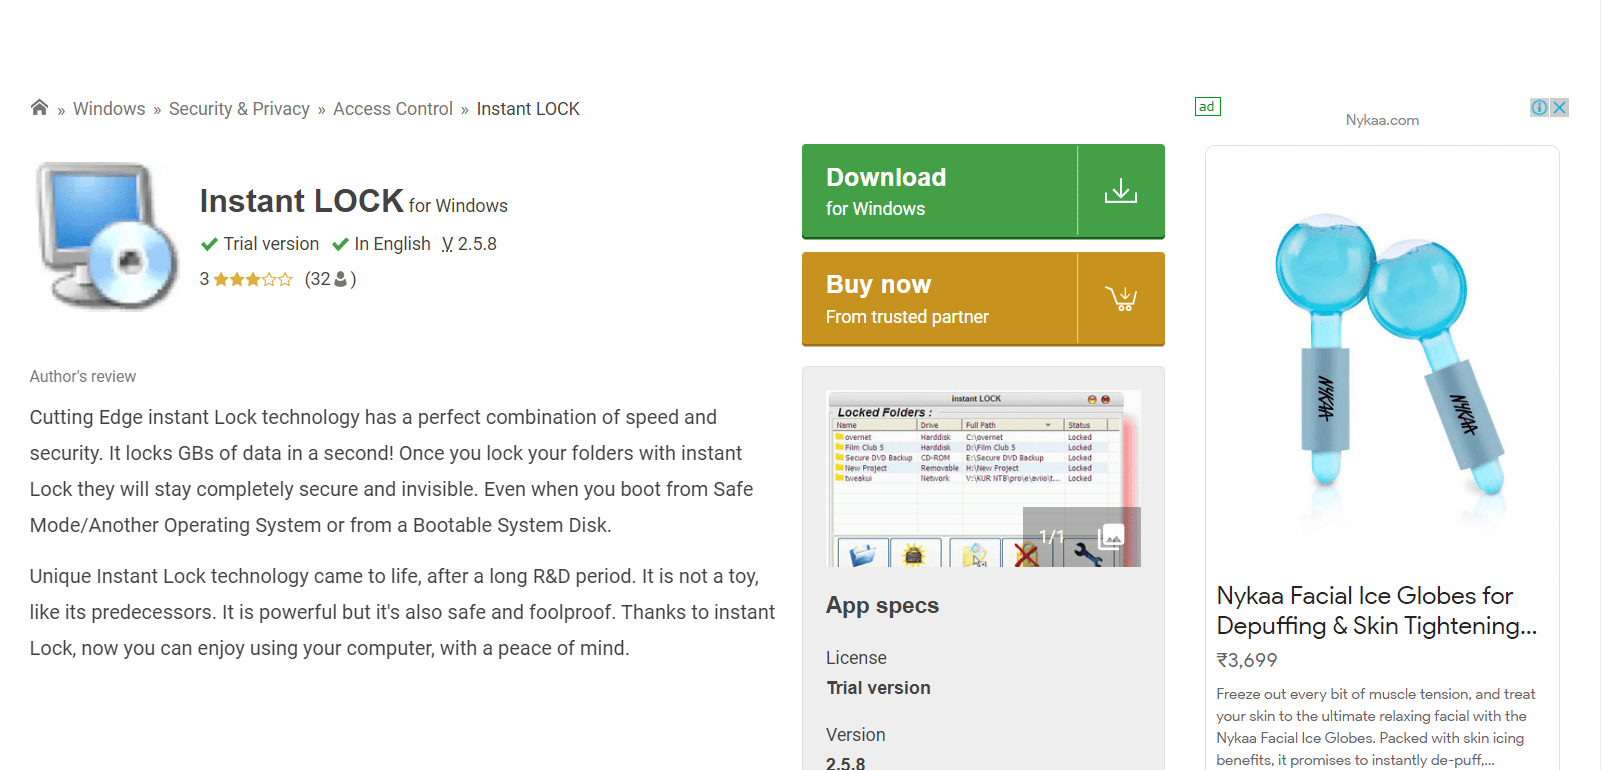Click the Author's review heading
Screen dimensions: 1601x770
(83, 376)
